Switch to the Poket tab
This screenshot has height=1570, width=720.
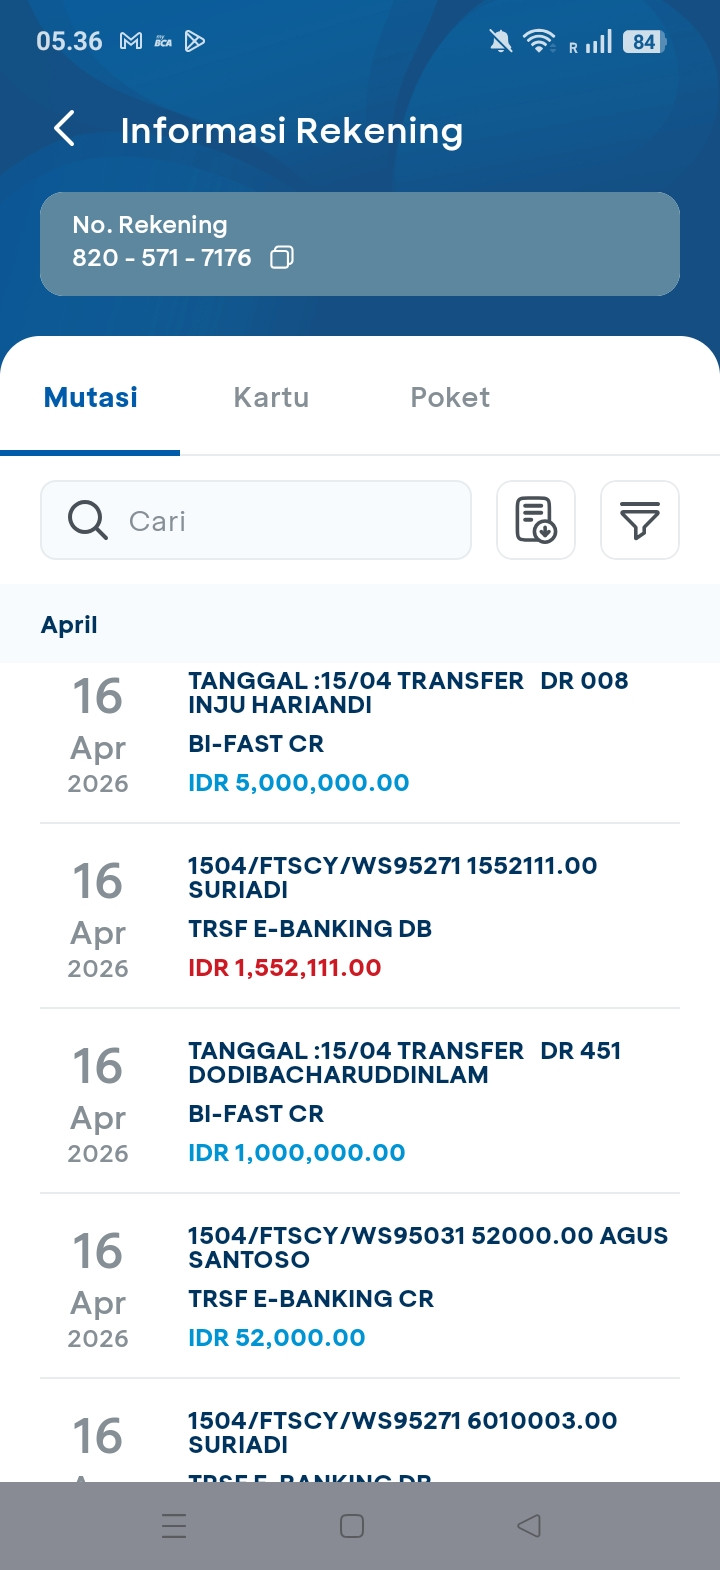coord(450,397)
